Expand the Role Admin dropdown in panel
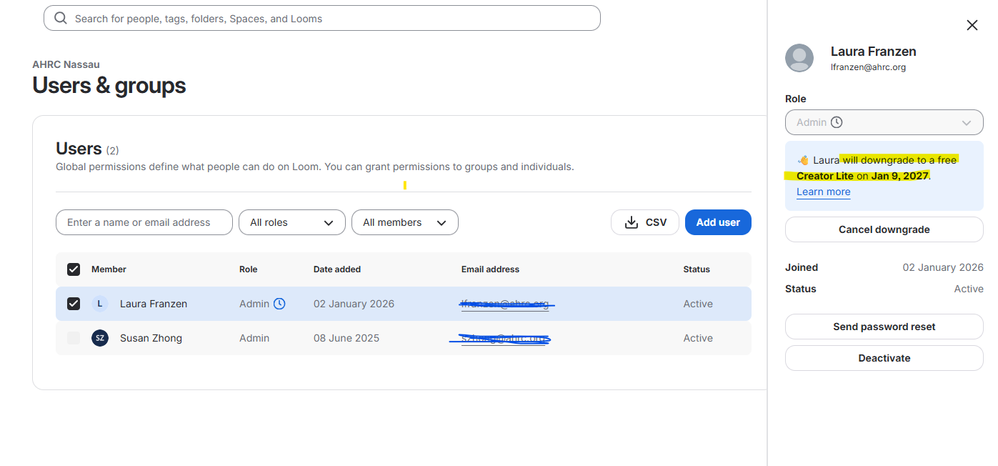 (x=884, y=122)
